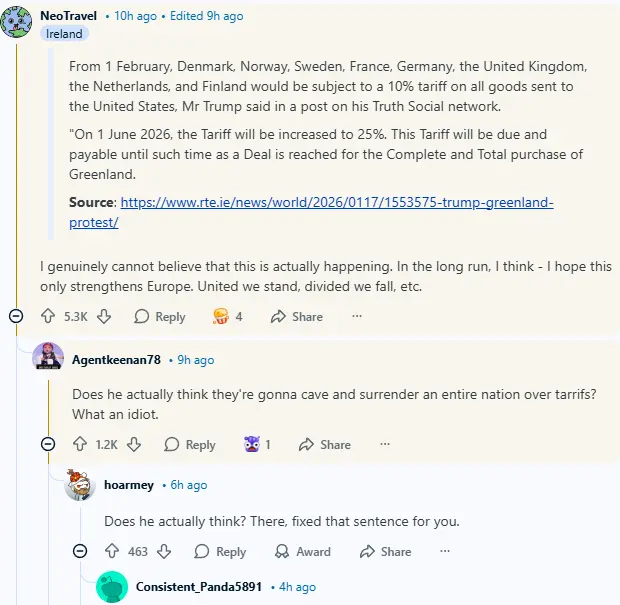
Task: Open more options on Agentkeenan78's comment
Action: 385,444
